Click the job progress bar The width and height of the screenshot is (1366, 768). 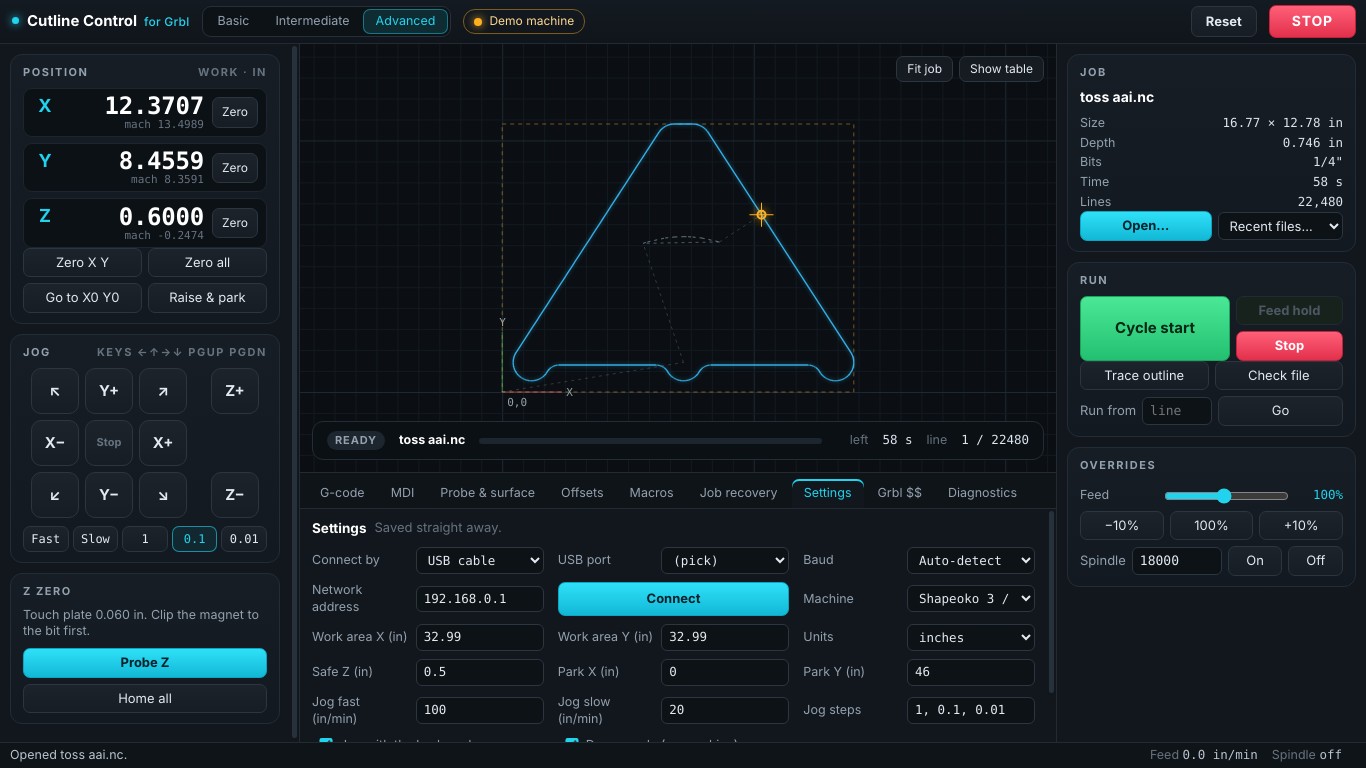coord(650,440)
